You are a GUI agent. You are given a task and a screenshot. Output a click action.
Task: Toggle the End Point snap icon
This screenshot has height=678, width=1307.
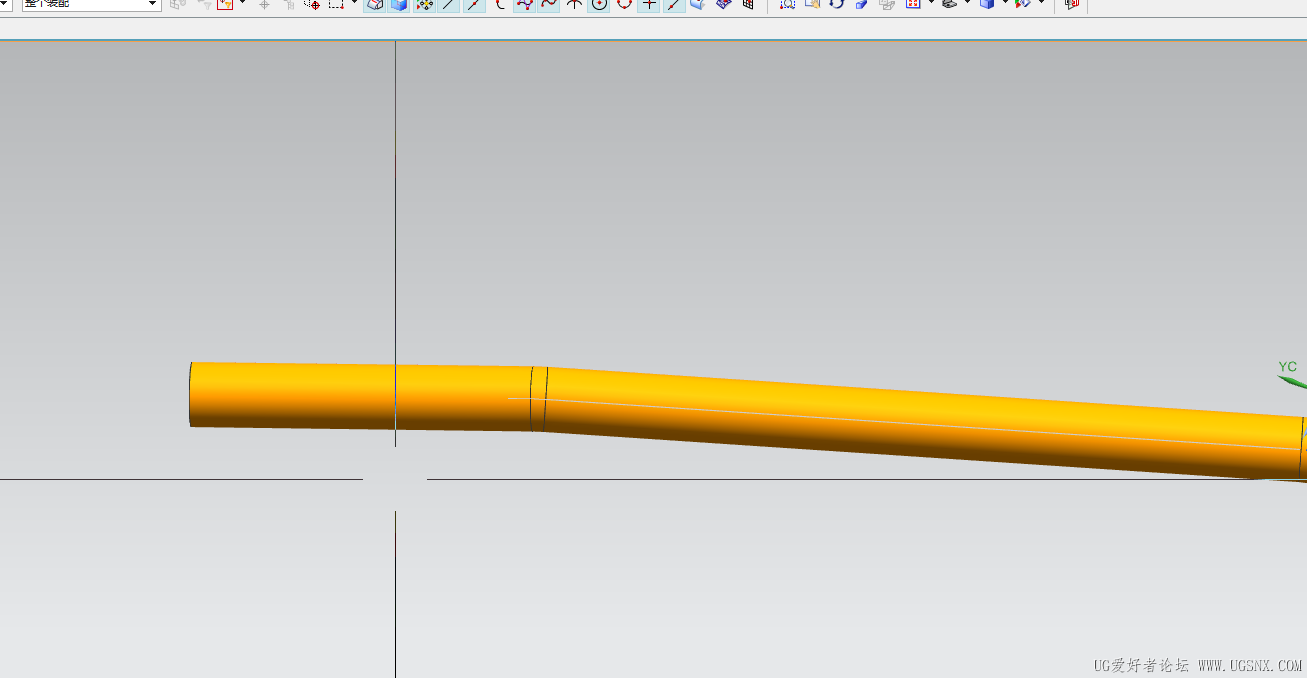pyautogui.click(x=449, y=5)
